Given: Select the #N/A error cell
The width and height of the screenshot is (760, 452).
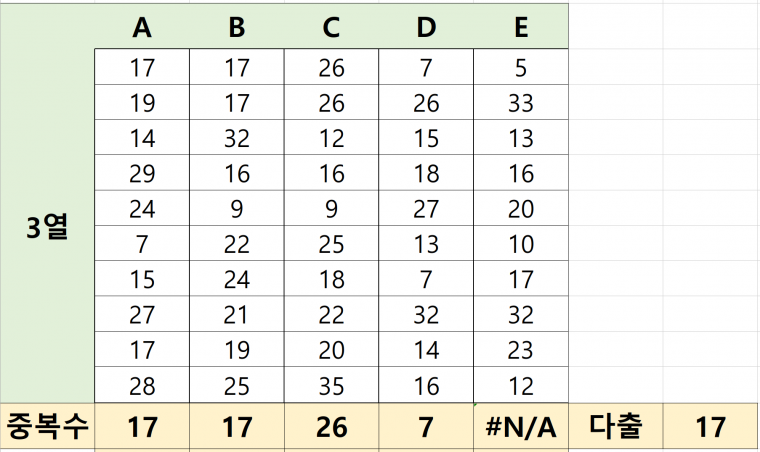Looking at the screenshot, I should 521,427.
